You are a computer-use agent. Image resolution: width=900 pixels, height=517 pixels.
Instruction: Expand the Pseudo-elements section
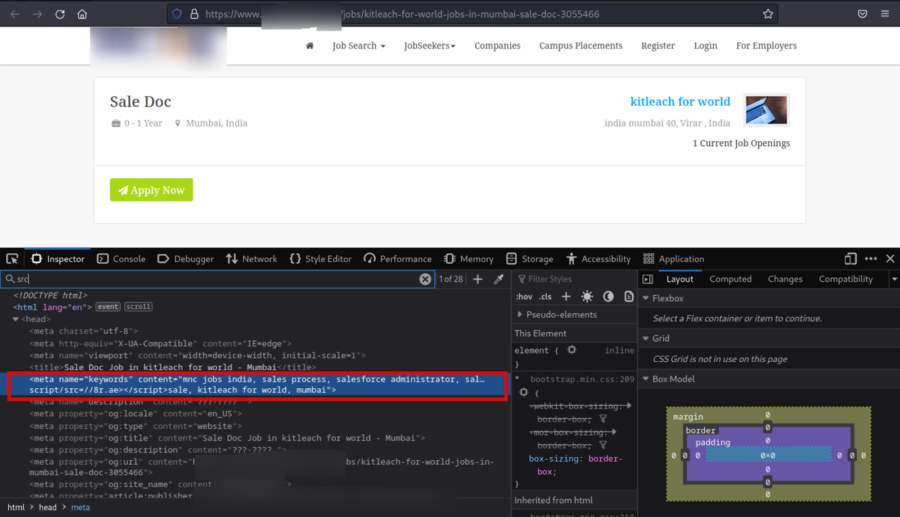tap(520, 314)
